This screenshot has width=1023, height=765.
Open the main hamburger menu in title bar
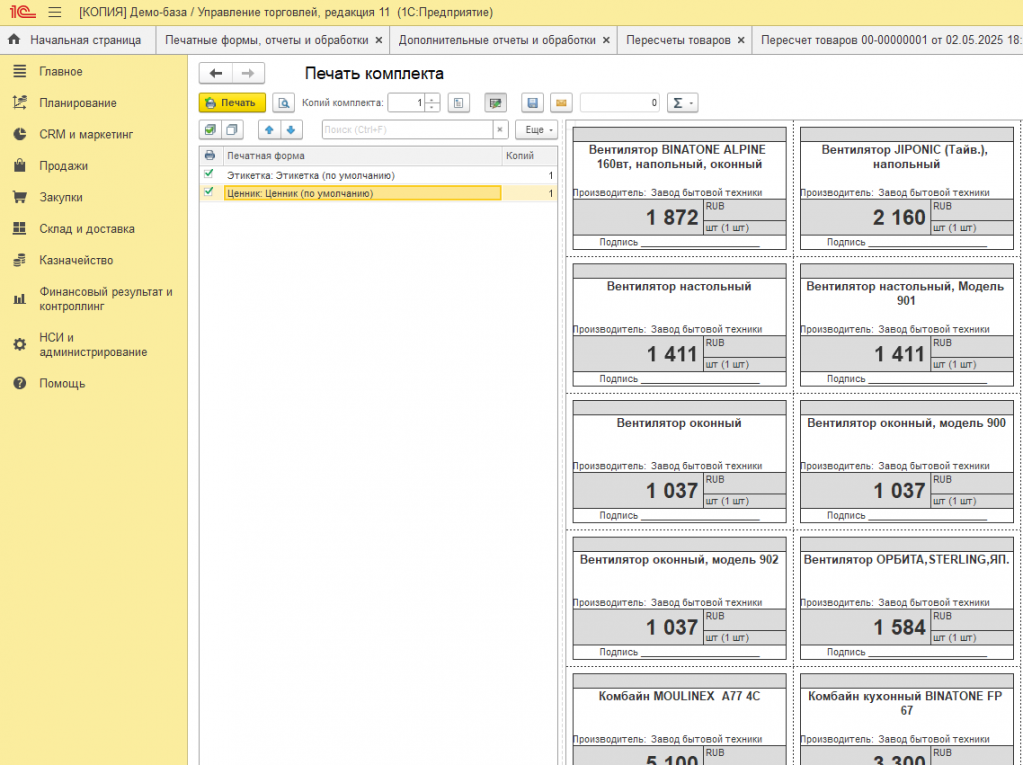55,12
